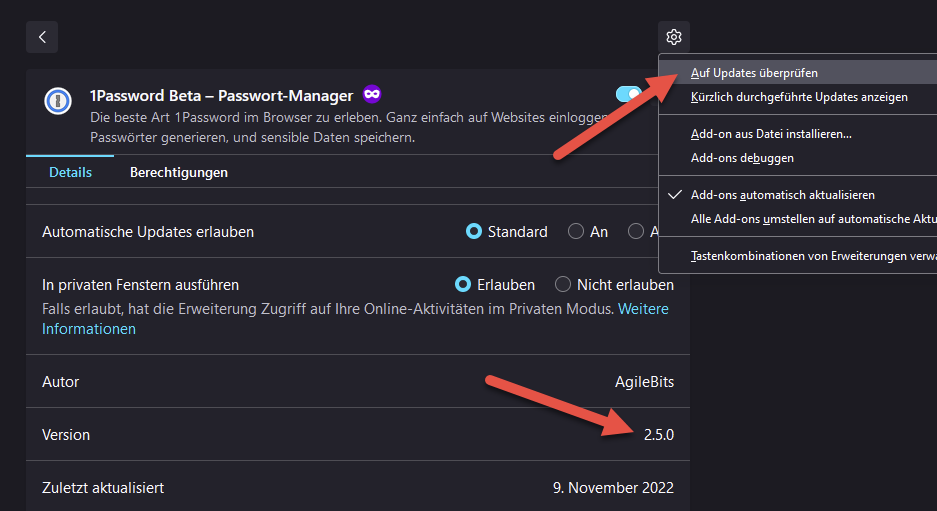Click the version number 2.5.0
The width and height of the screenshot is (937, 511).
pyautogui.click(x=658, y=435)
